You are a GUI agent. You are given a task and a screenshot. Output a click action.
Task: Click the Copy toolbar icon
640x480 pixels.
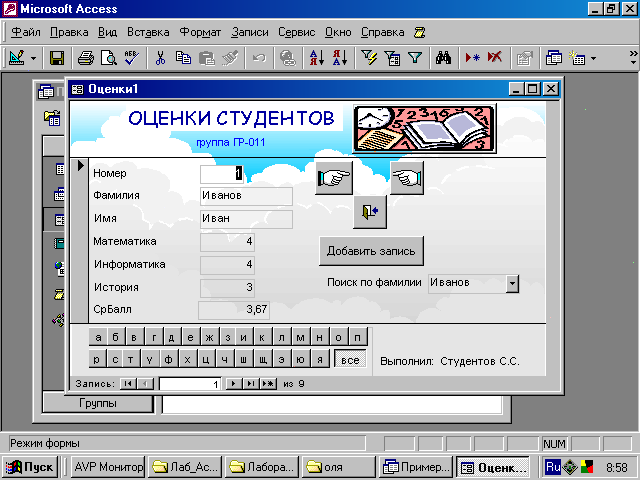[183, 58]
